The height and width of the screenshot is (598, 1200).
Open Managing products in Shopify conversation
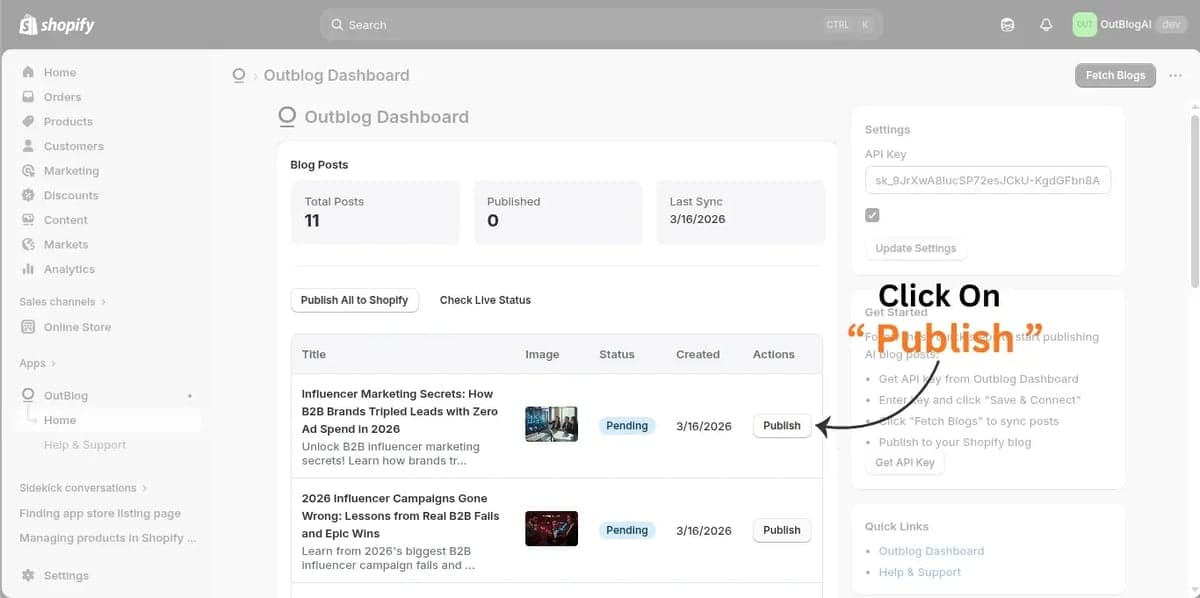click(107, 538)
